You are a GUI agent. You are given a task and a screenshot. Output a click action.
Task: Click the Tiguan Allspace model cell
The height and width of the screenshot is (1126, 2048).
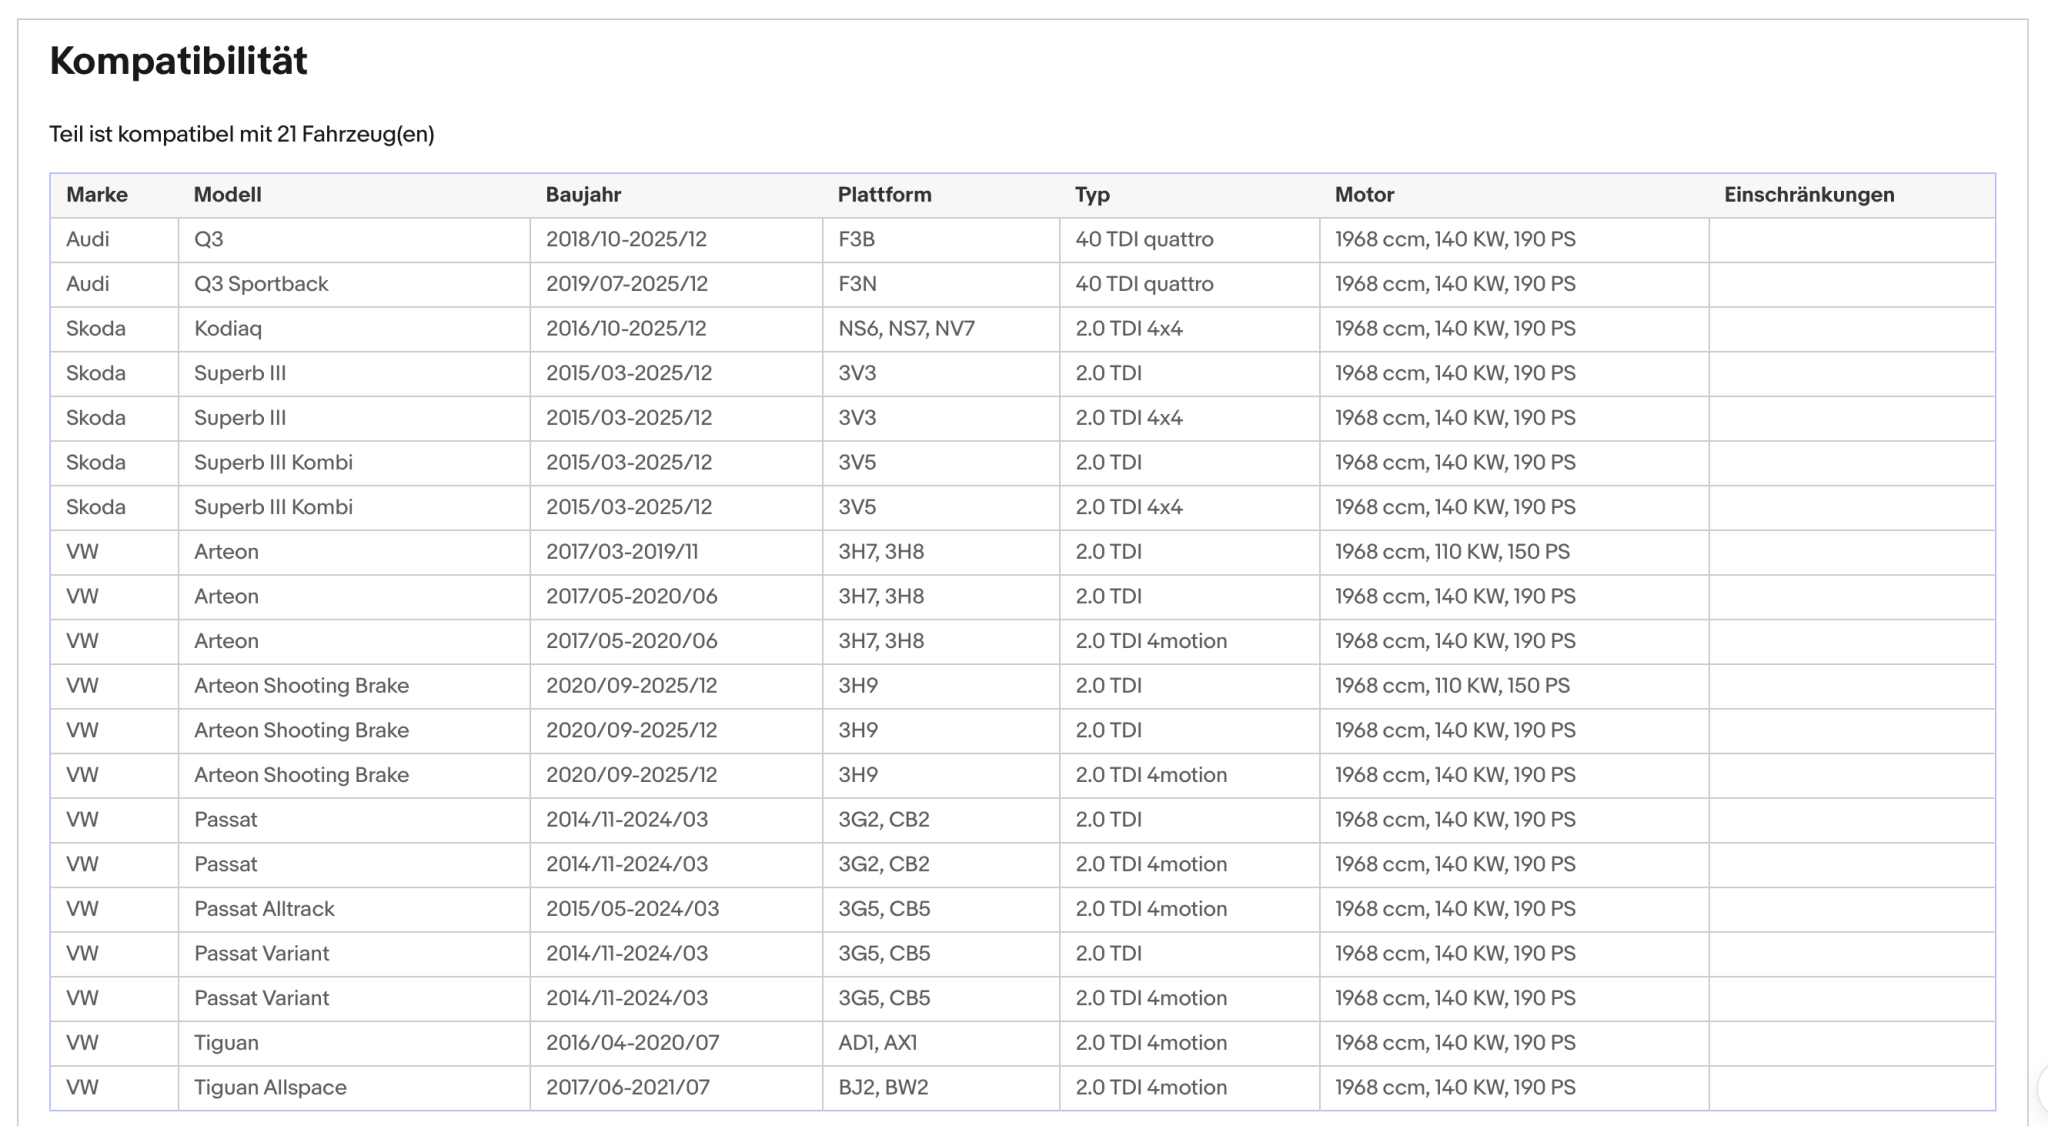354,1088
